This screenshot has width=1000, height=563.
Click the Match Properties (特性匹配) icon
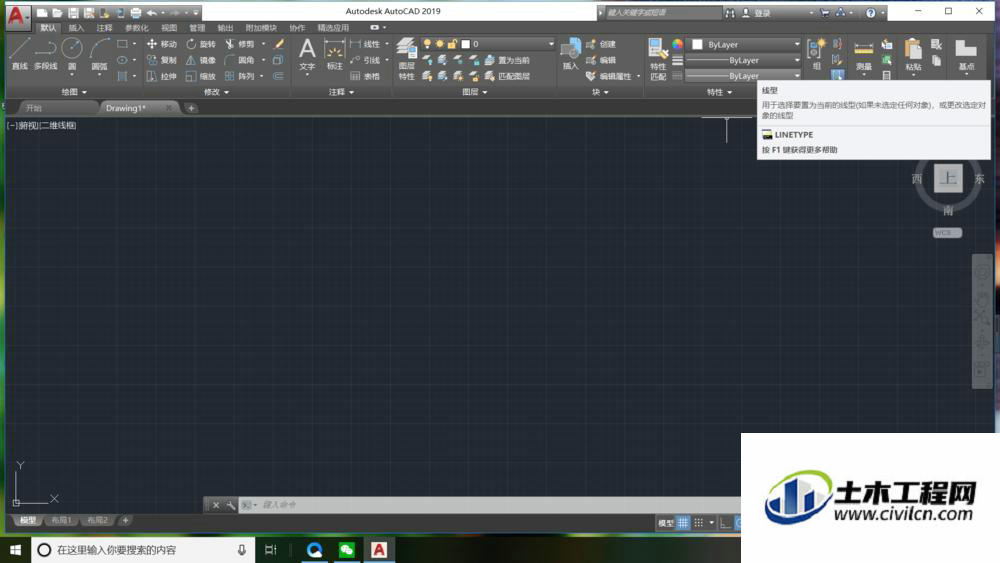(x=658, y=59)
